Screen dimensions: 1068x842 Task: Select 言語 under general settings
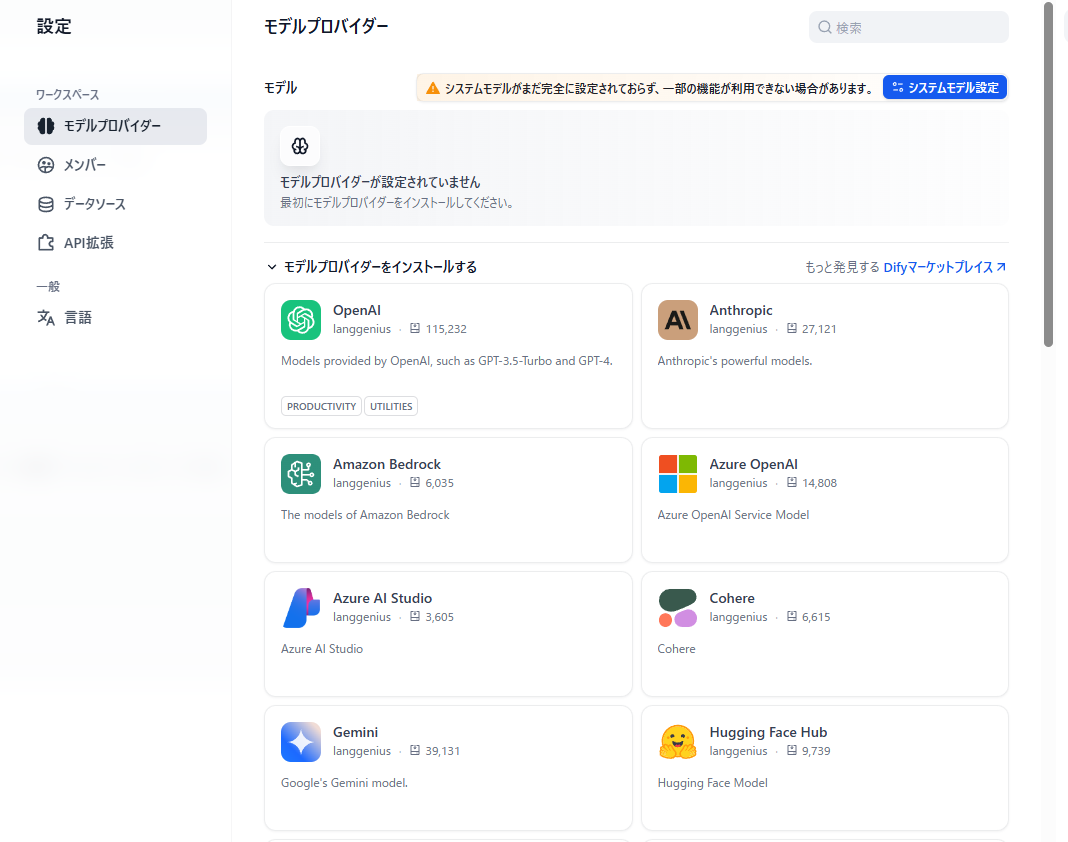(x=77, y=318)
